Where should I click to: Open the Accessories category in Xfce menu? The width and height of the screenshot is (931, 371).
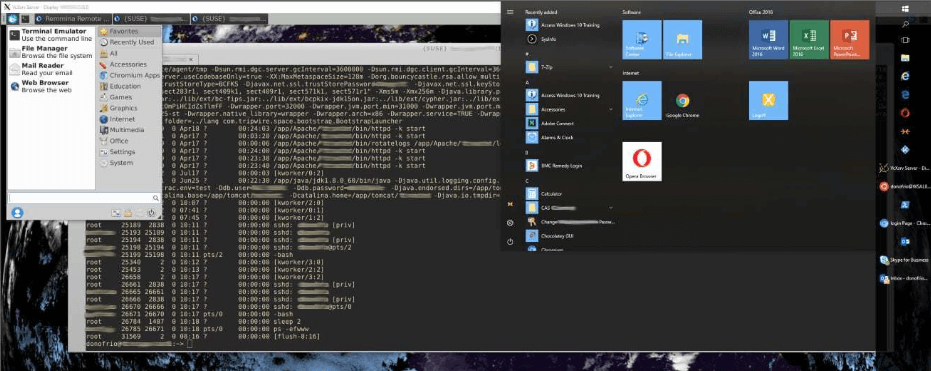pos(128,64)
